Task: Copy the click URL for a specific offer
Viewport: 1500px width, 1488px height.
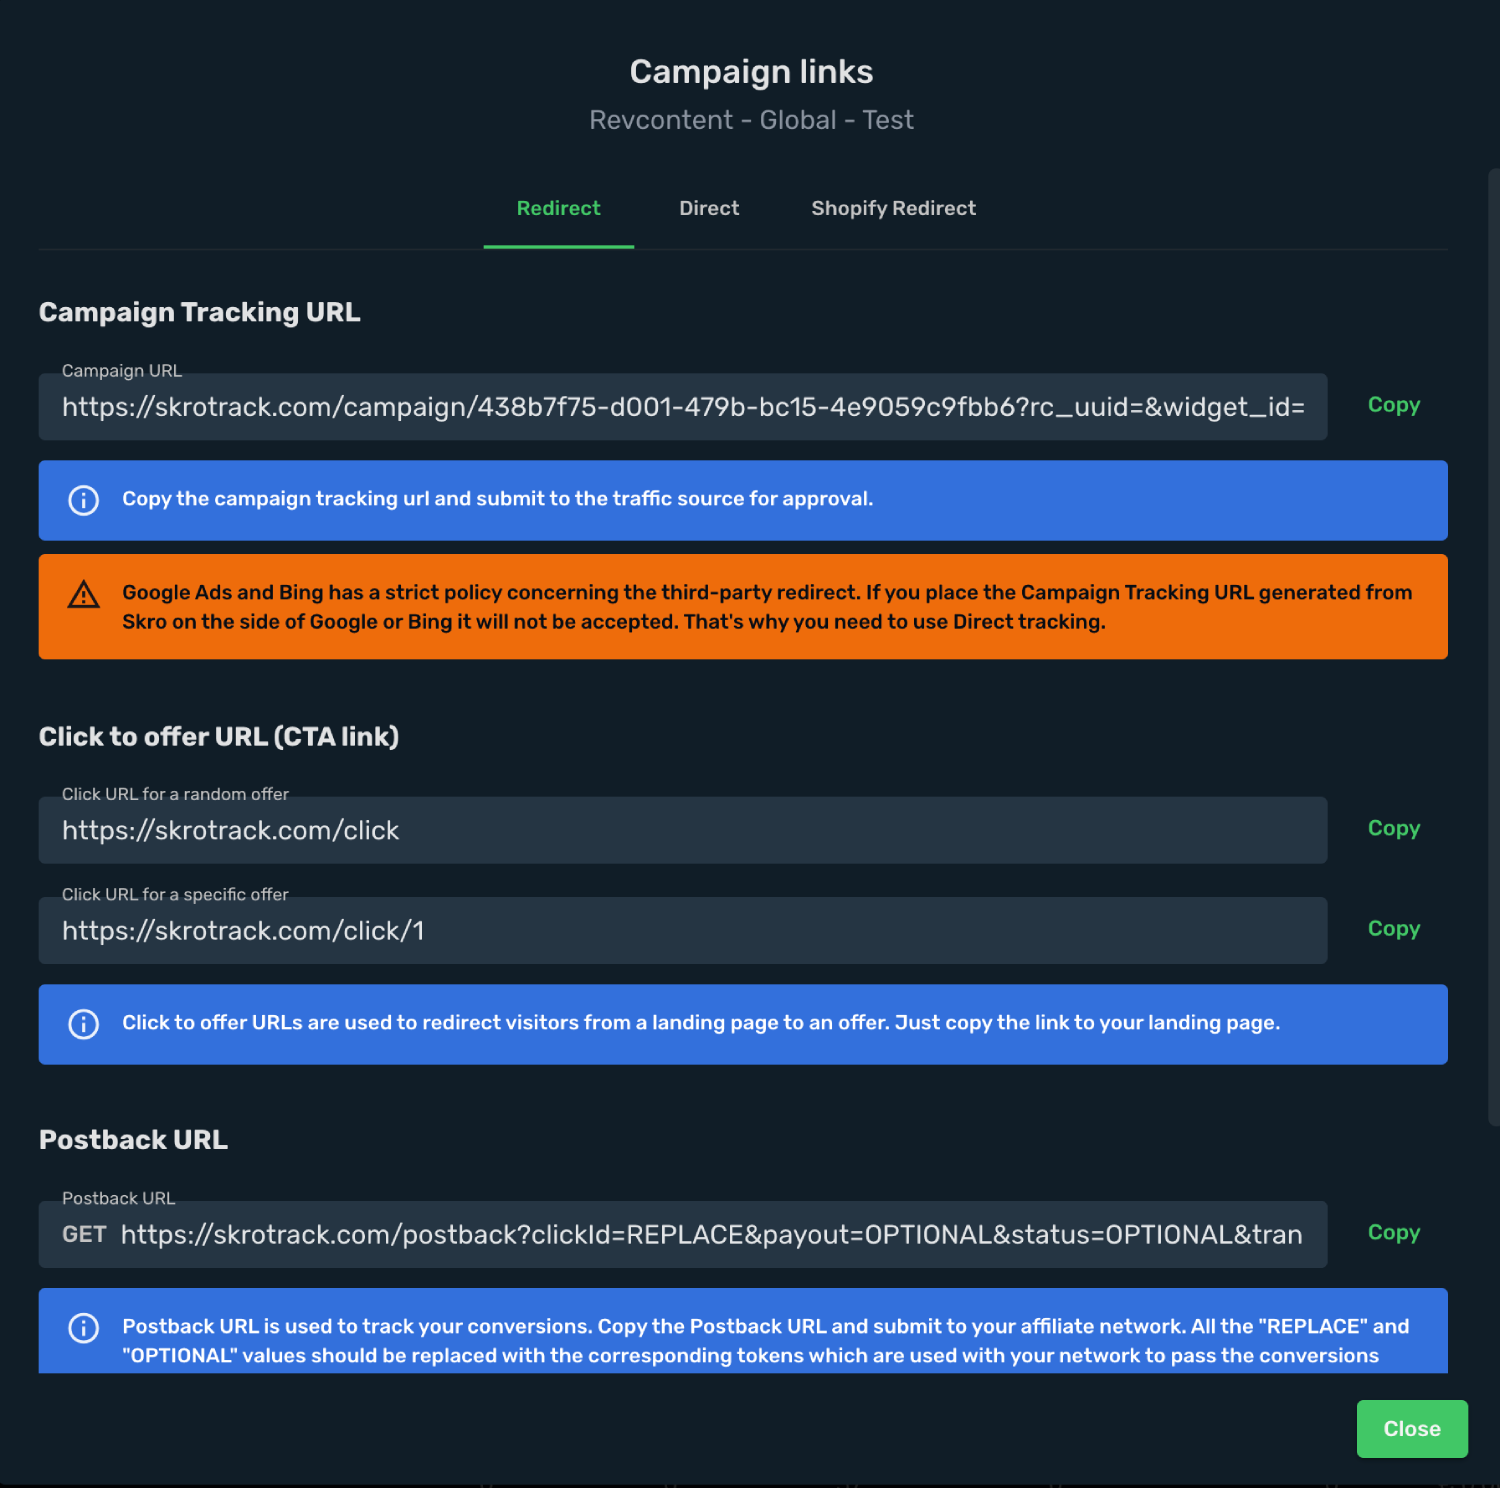Action: 1393,929
